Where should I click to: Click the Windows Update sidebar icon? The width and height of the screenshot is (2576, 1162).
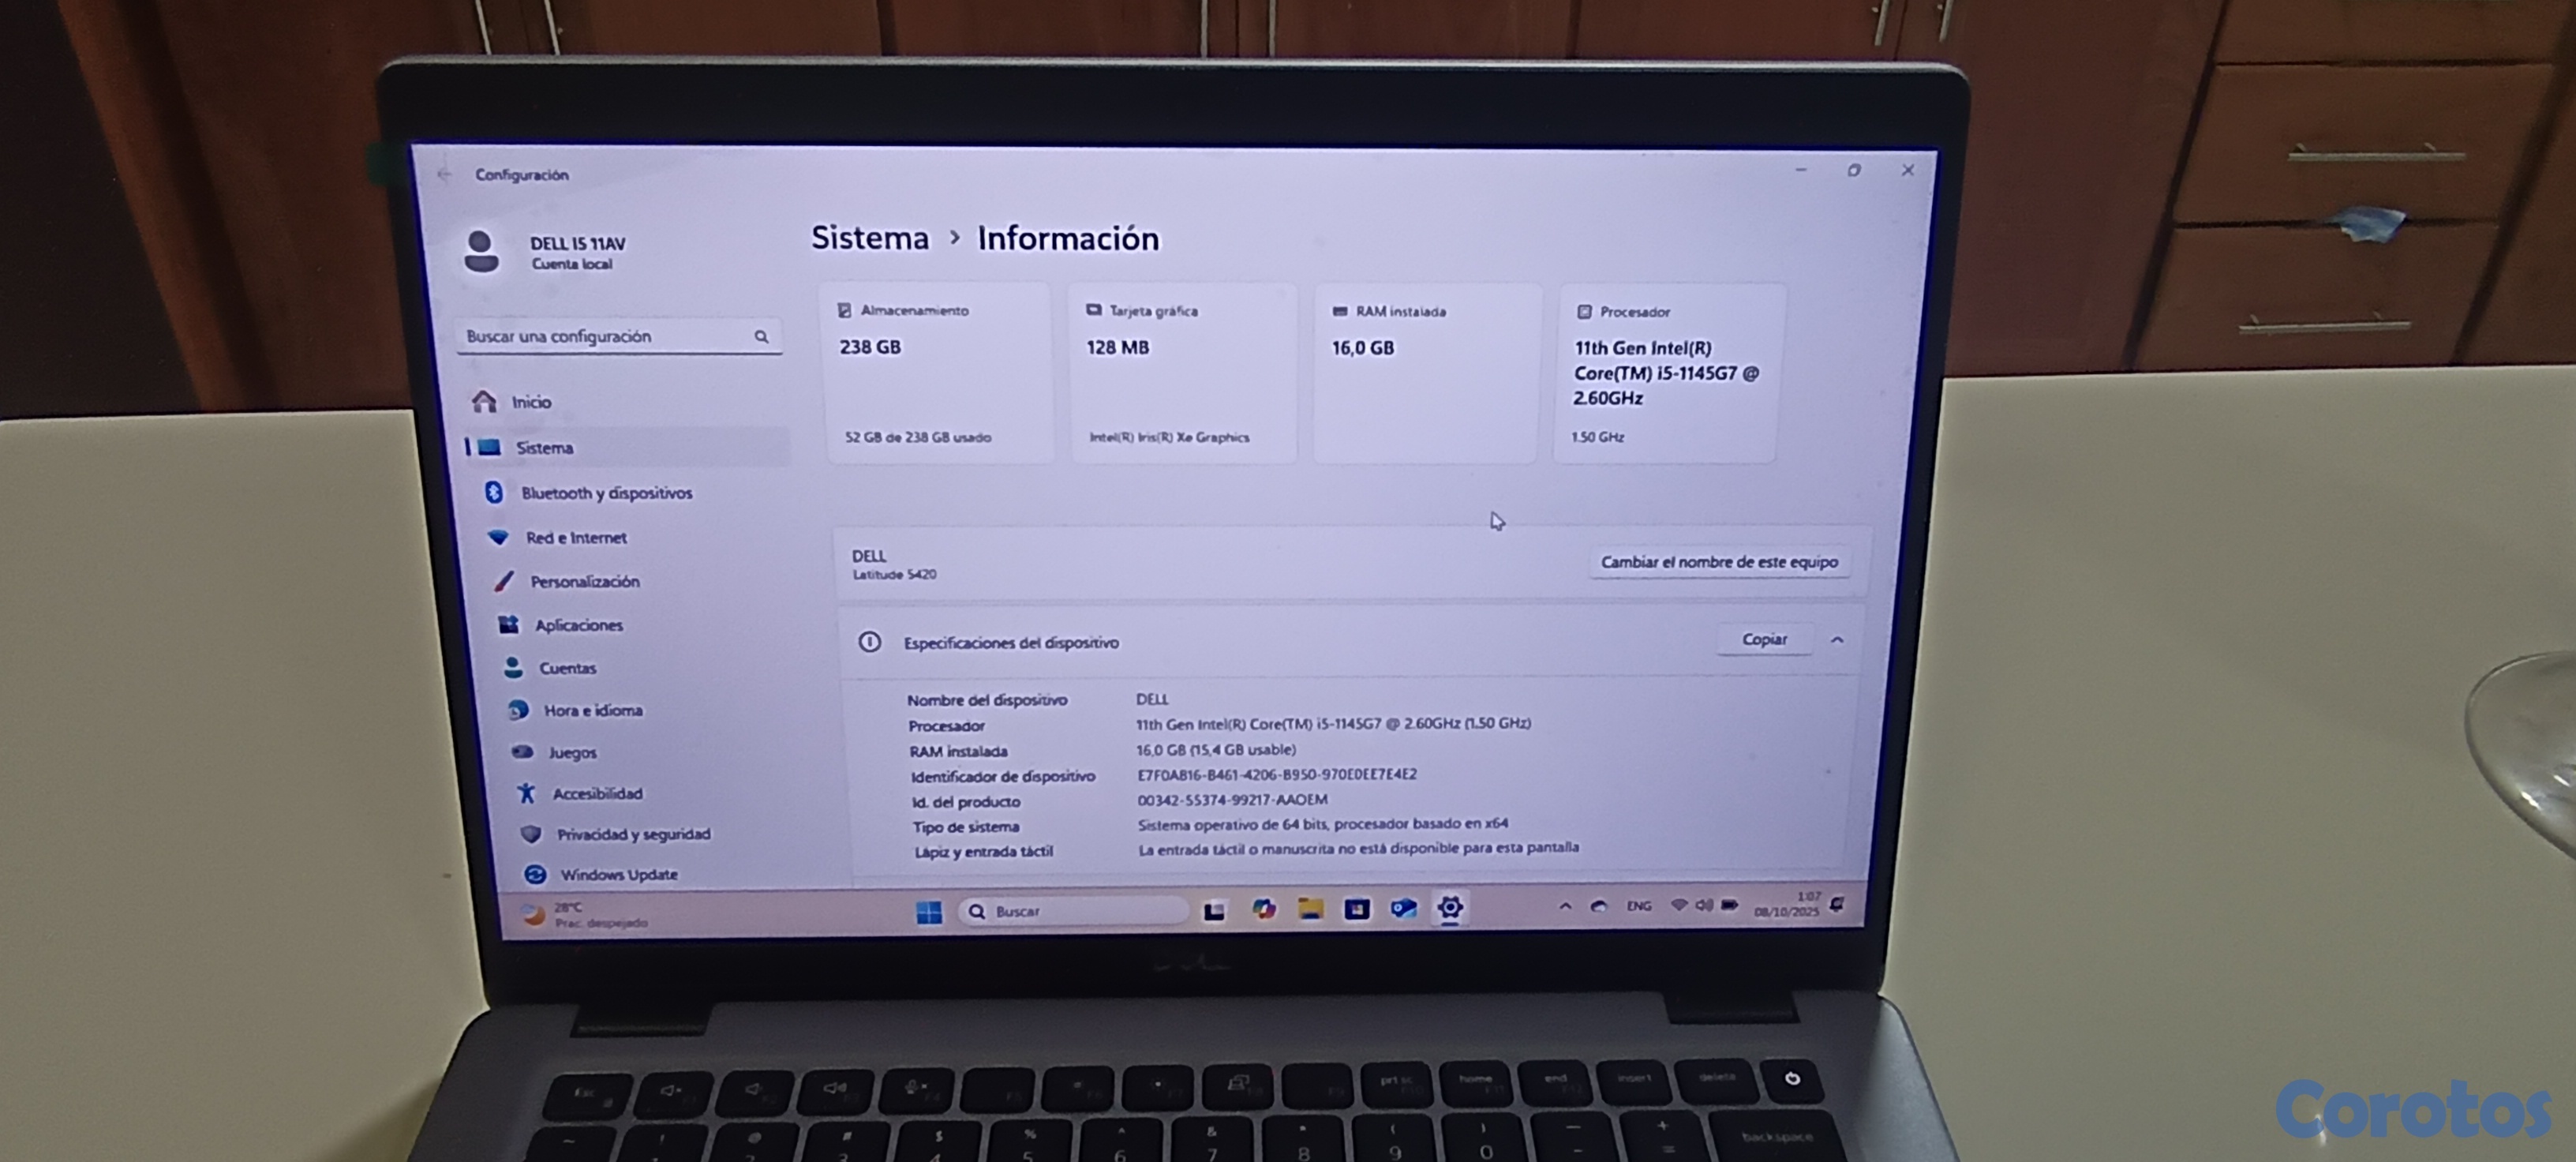(535, 874)
